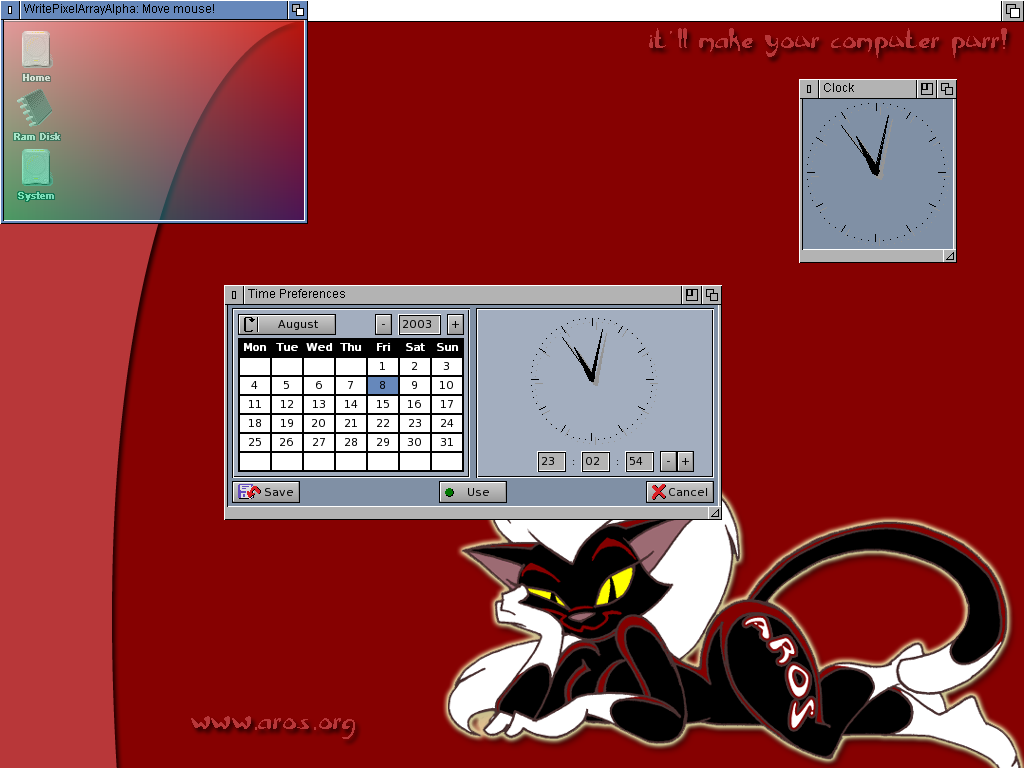This screenshot has width=1024, height=768.
Task: Select day 19 in the calendar
Action: [287, 423]
